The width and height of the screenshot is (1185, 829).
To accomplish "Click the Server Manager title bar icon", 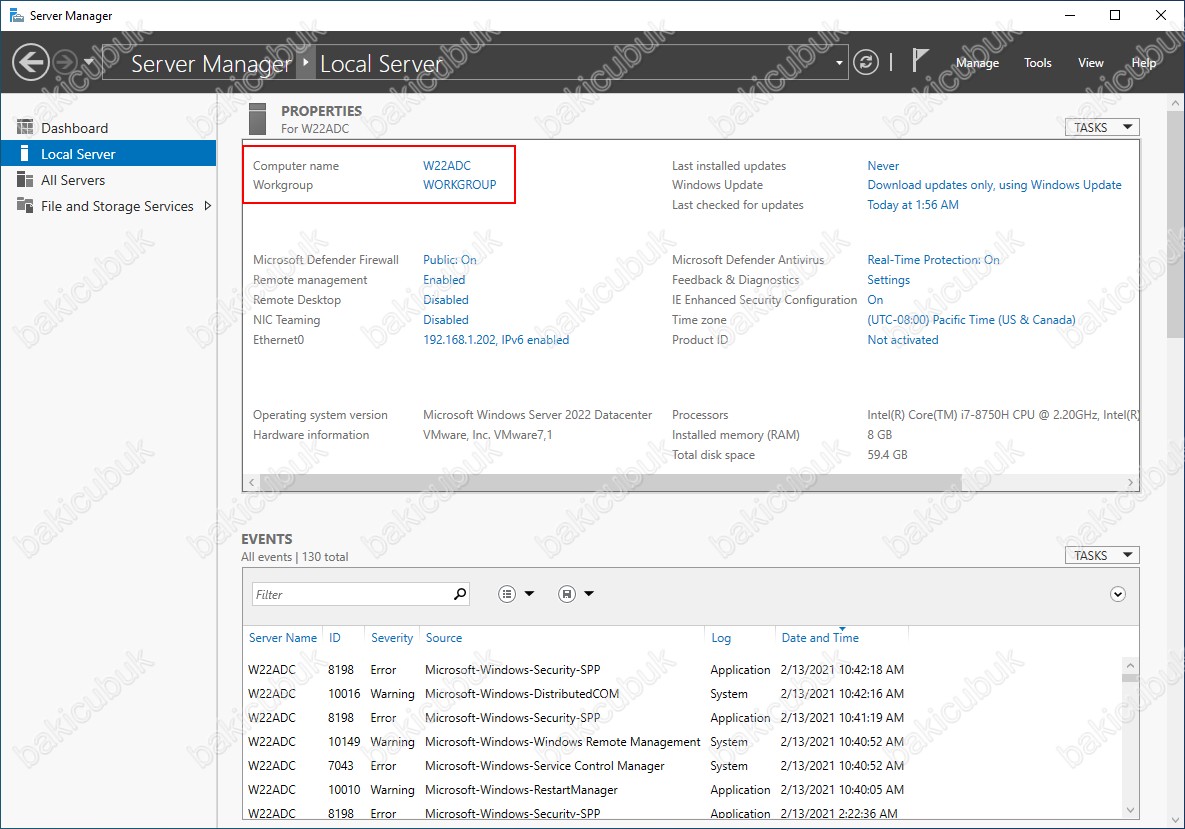I will point(16,15).
